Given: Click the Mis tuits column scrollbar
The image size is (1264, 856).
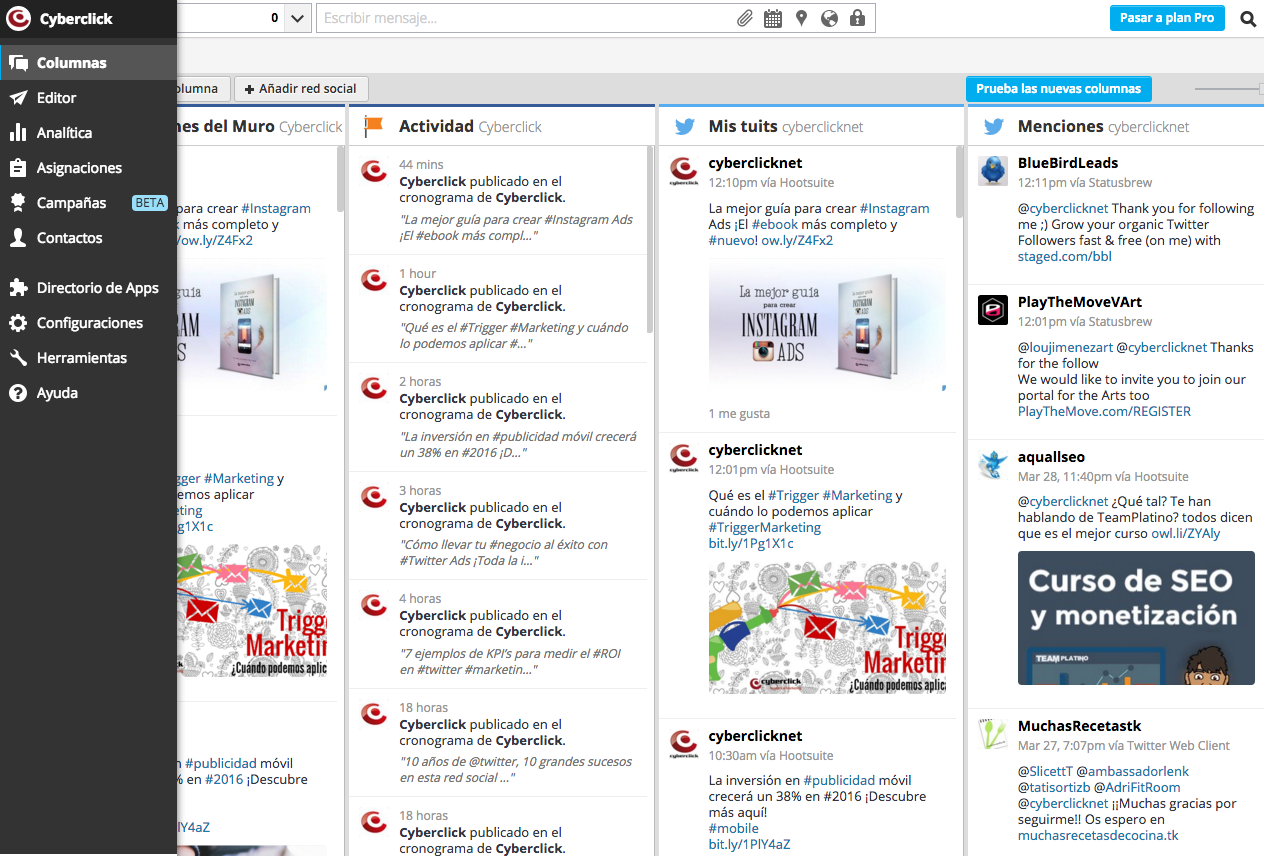Looking at the screenshot, I should [x=960, y=181].
